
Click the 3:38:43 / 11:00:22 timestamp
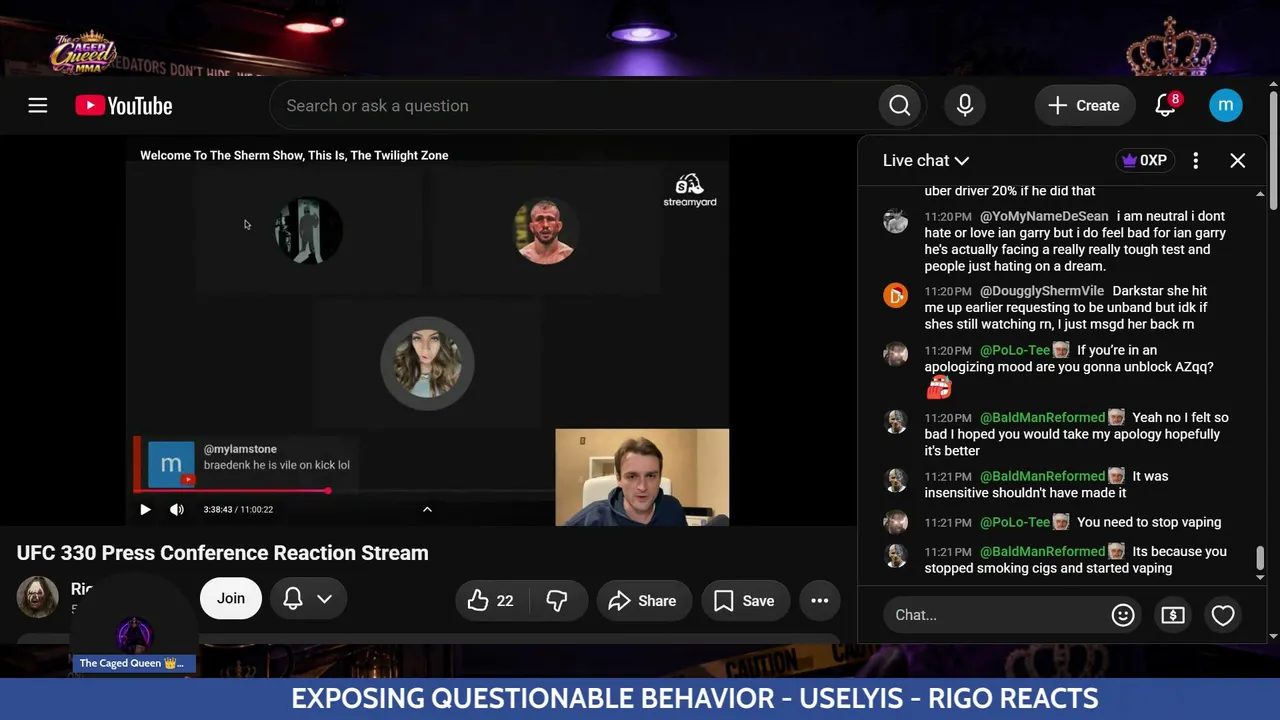point(238,510)
